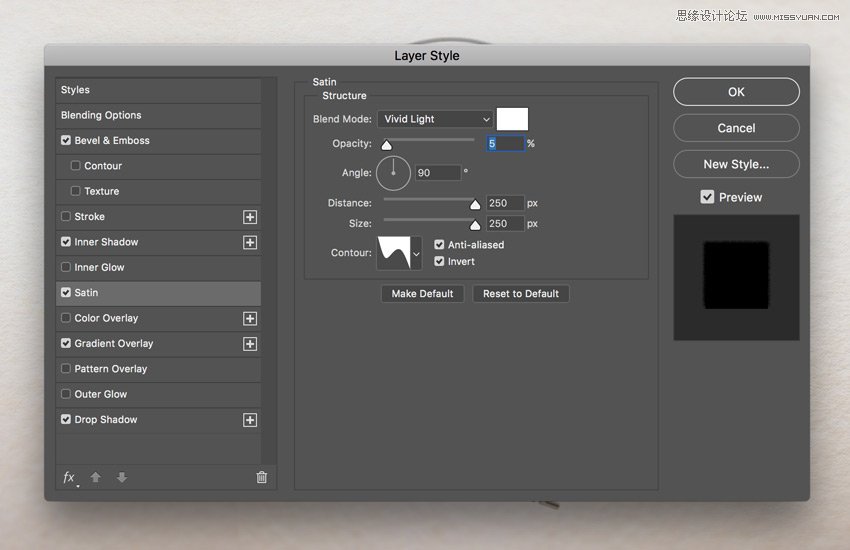This screenshot has height=550, width=850.
Task: Click the plus icon beside Color Overlay
Action: 250,319
